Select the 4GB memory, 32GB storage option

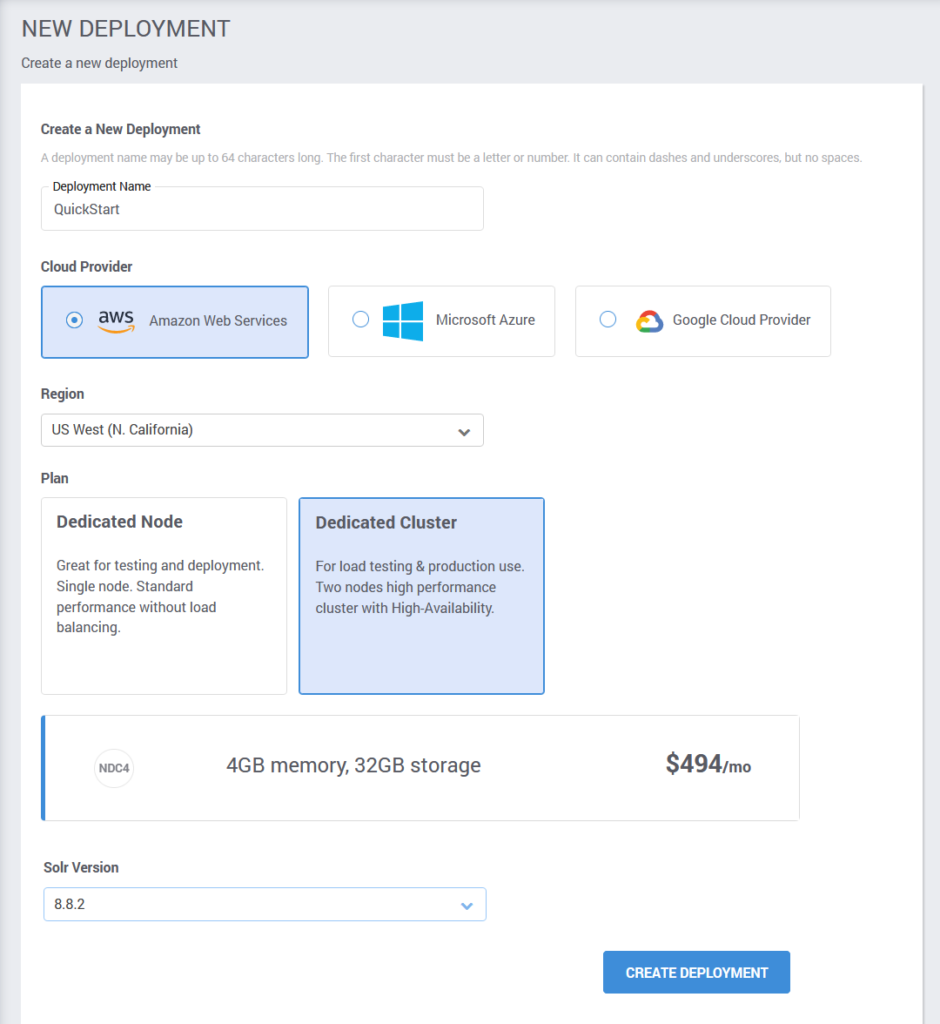point(420,768)
